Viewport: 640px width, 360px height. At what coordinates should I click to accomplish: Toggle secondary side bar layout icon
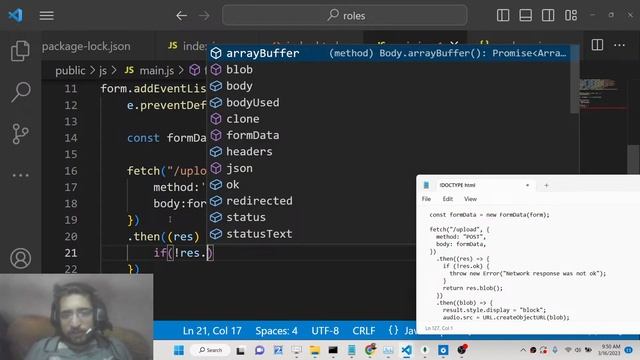548,16
